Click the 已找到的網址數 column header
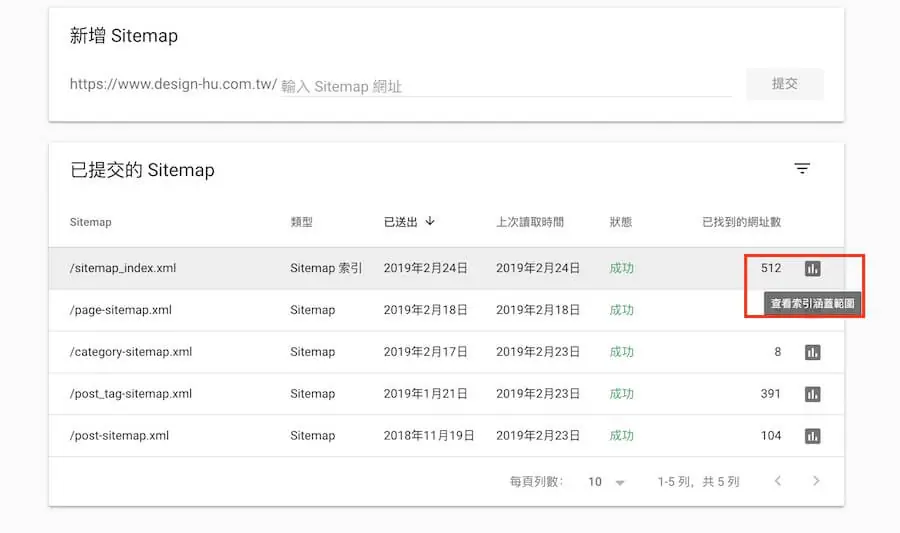This screenshot has height=533, width=900. point(742,222)
